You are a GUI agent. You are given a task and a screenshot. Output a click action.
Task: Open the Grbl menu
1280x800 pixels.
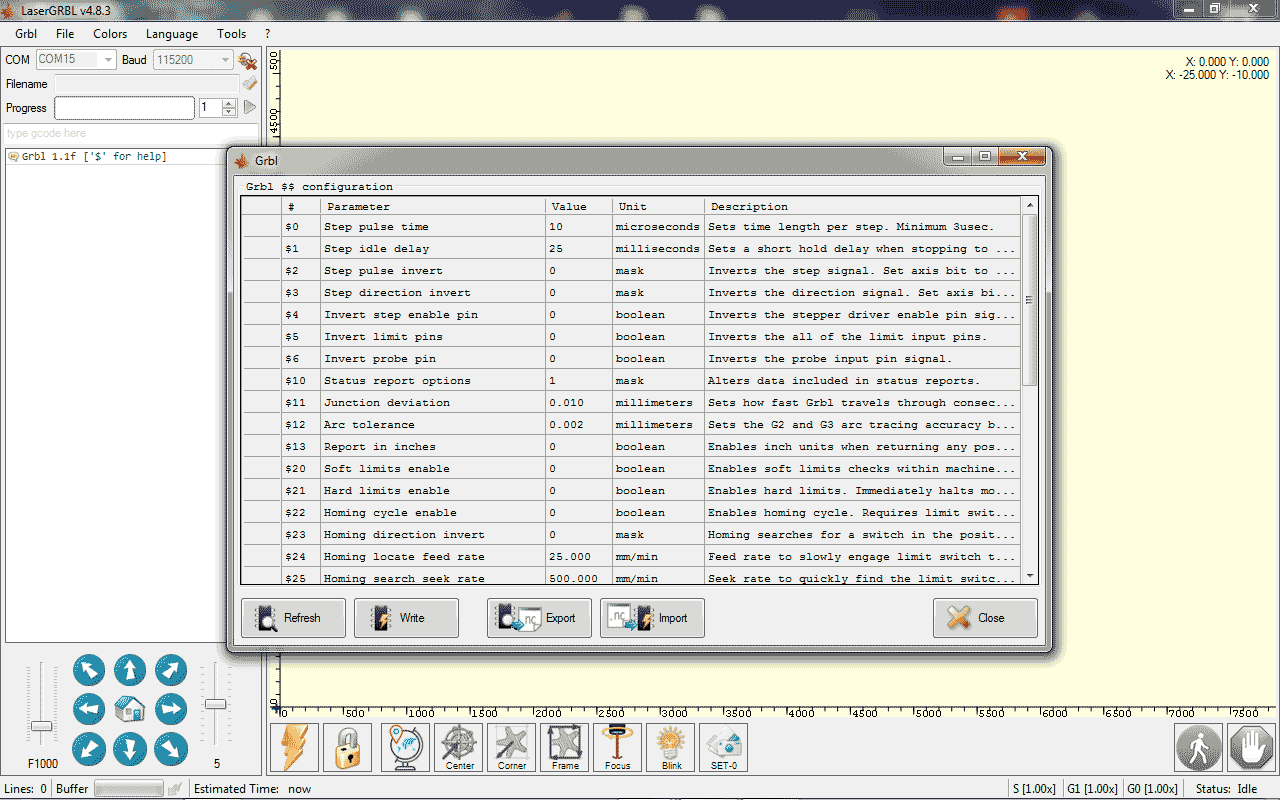[26, 34]
